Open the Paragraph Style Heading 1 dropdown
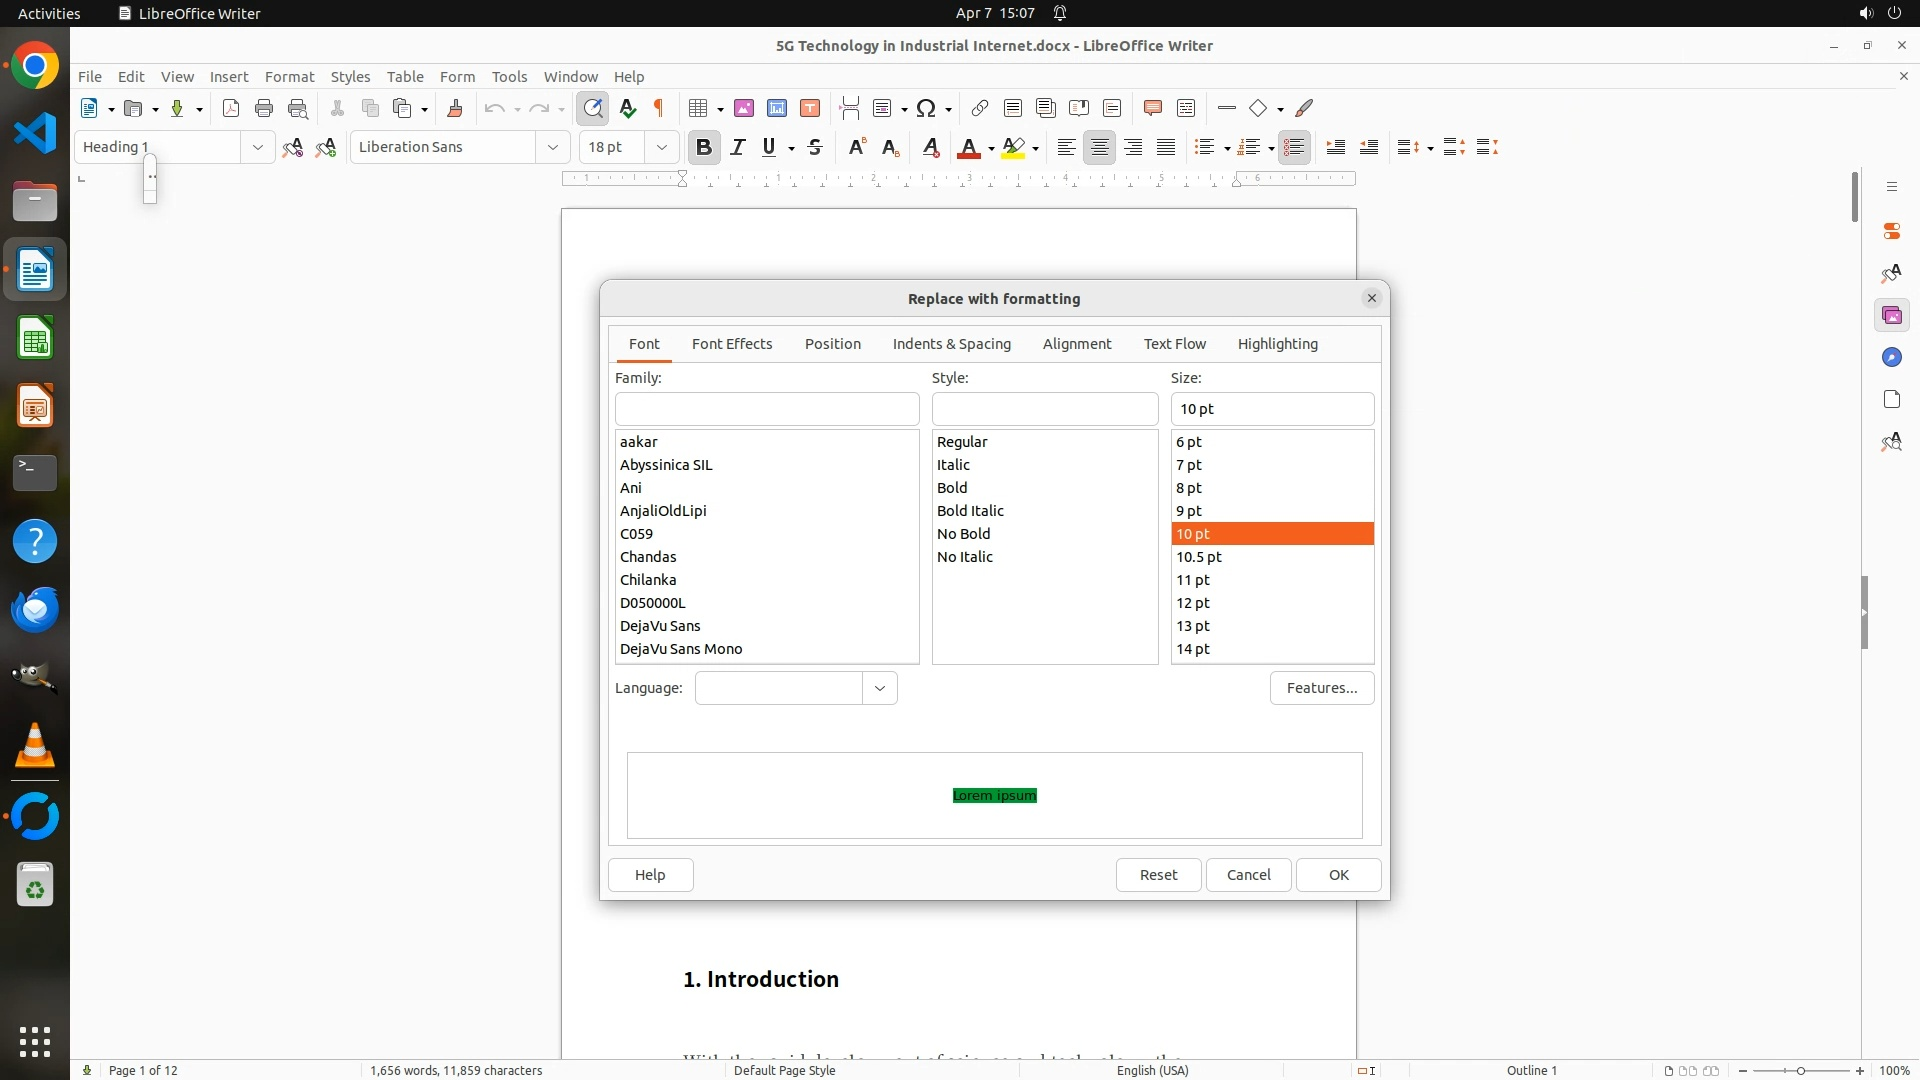The width and height of the screenshot is (1920, 1080). [x=257, y=147]
